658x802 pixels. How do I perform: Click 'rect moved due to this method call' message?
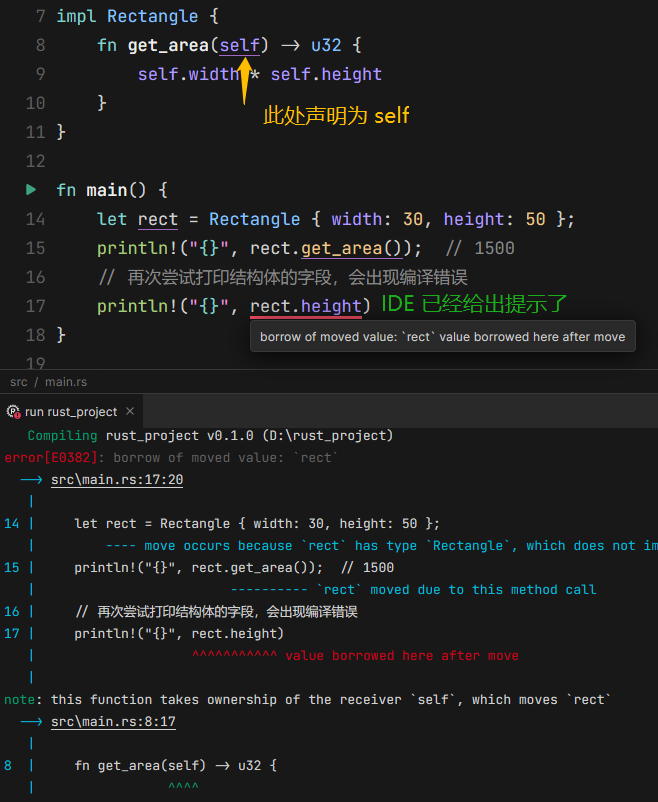point(456,590)
